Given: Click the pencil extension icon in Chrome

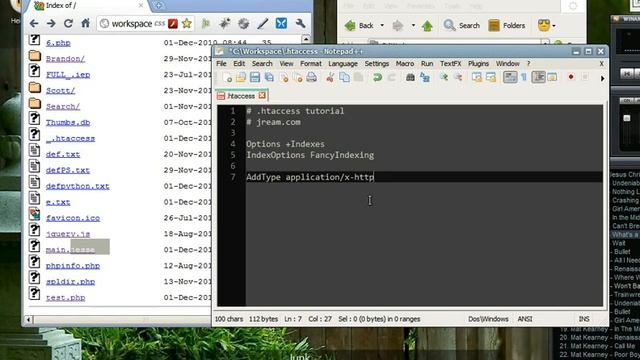Looking at the screenshot, I should (262, 24).
